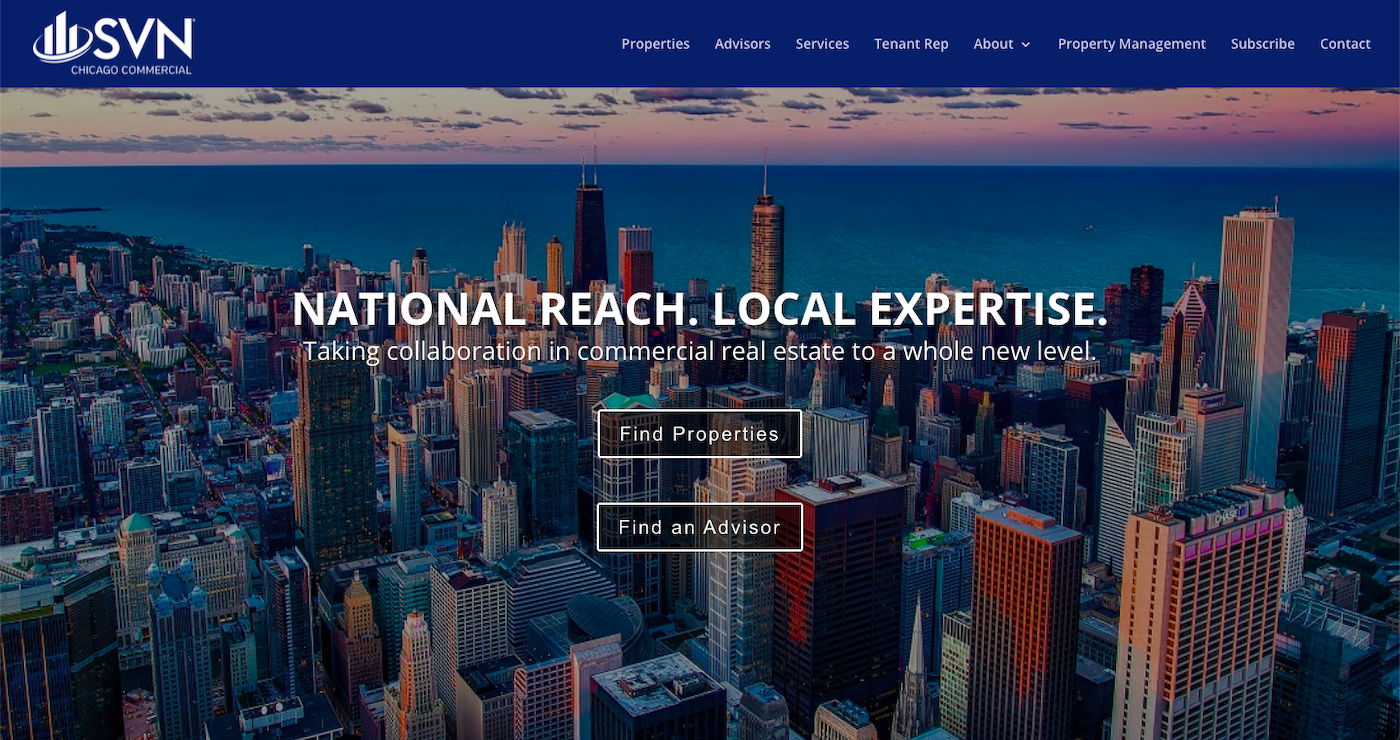Select Tenant Rep in navigation
This screenshot has height=740, width=1400.
pos(911,44)
